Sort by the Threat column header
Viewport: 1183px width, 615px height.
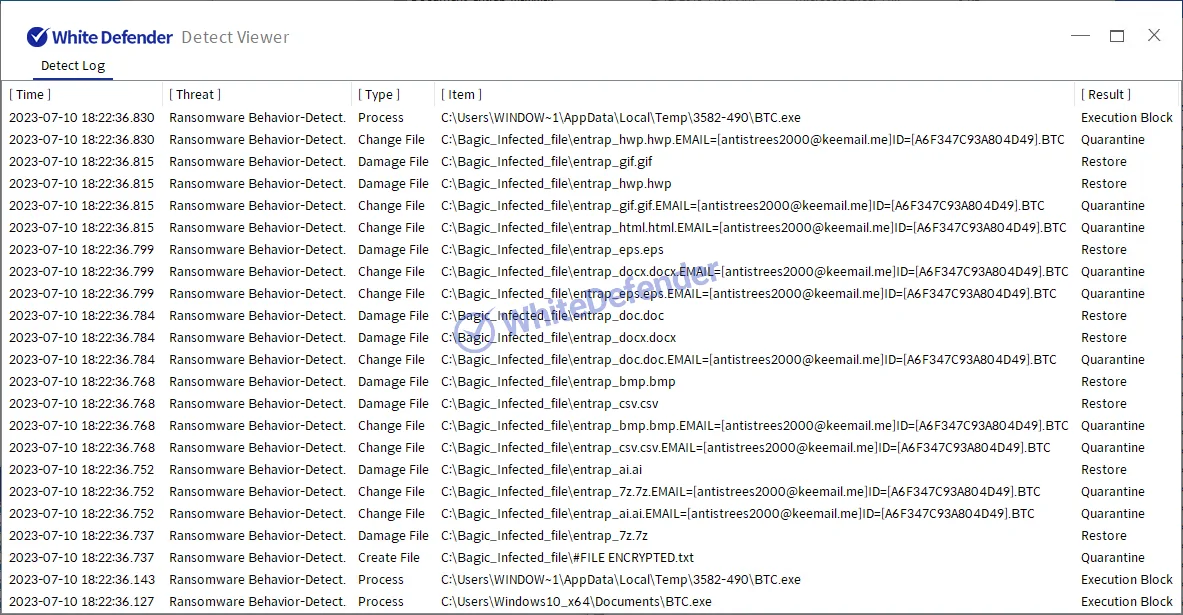pos(195,94)
